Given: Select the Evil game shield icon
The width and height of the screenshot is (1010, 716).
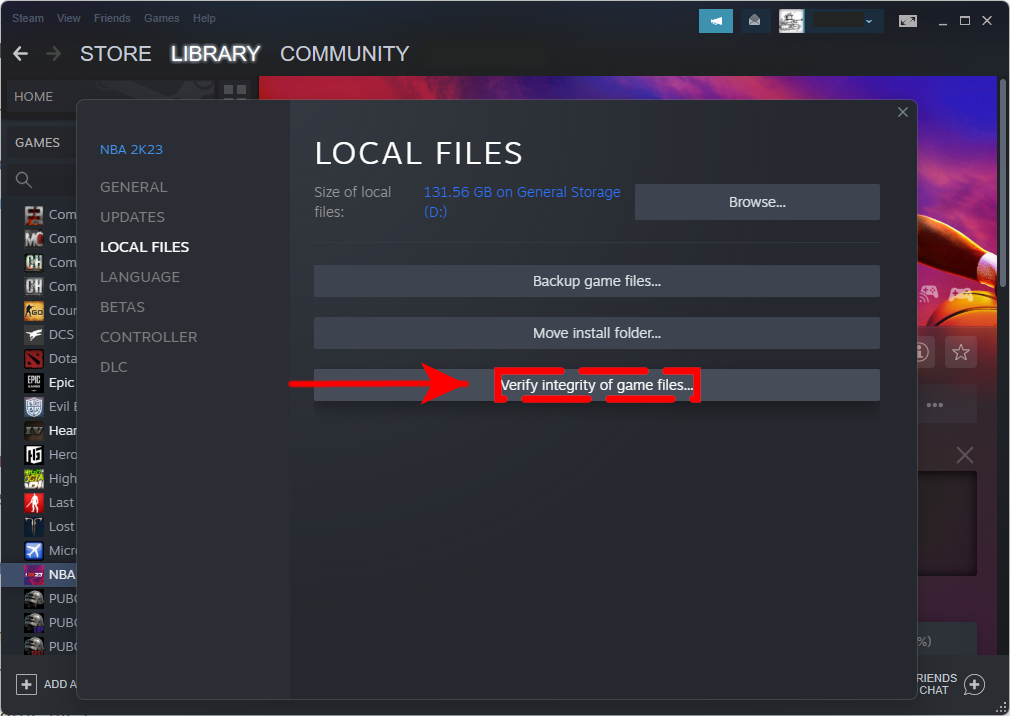Looking at the screenshot, I should (33, 406).
